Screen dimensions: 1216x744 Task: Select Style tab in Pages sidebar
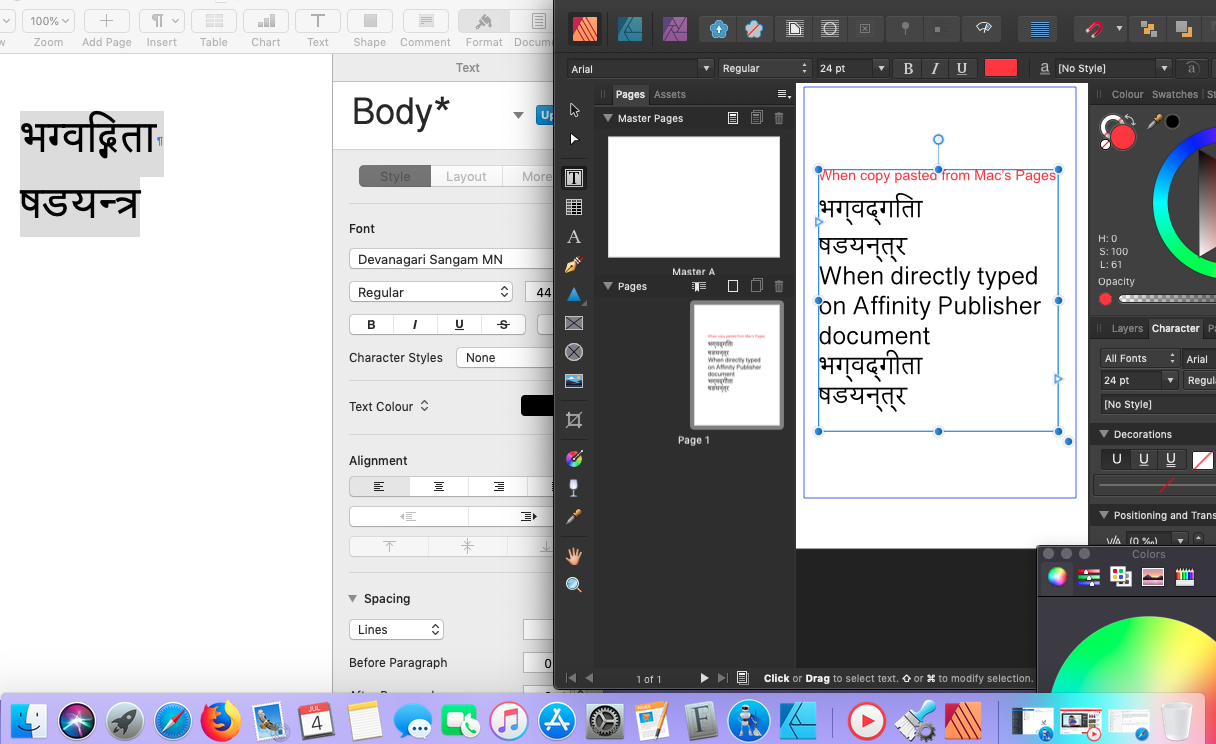395,176
